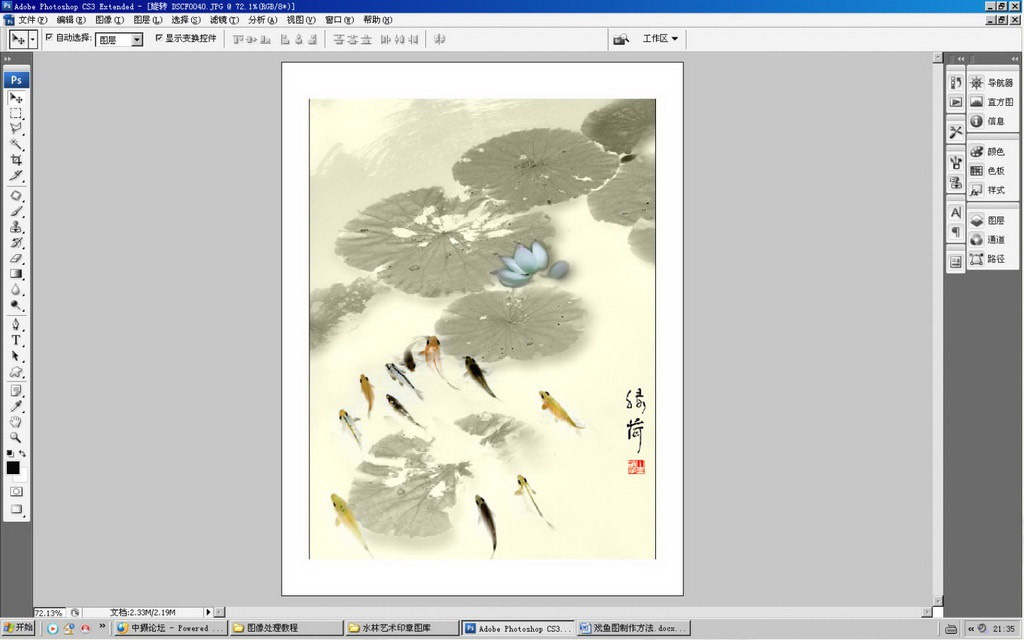Select the Zoom tool
Image resolution: width=1024 pixels, height=640 pixels.
(16, 438)
